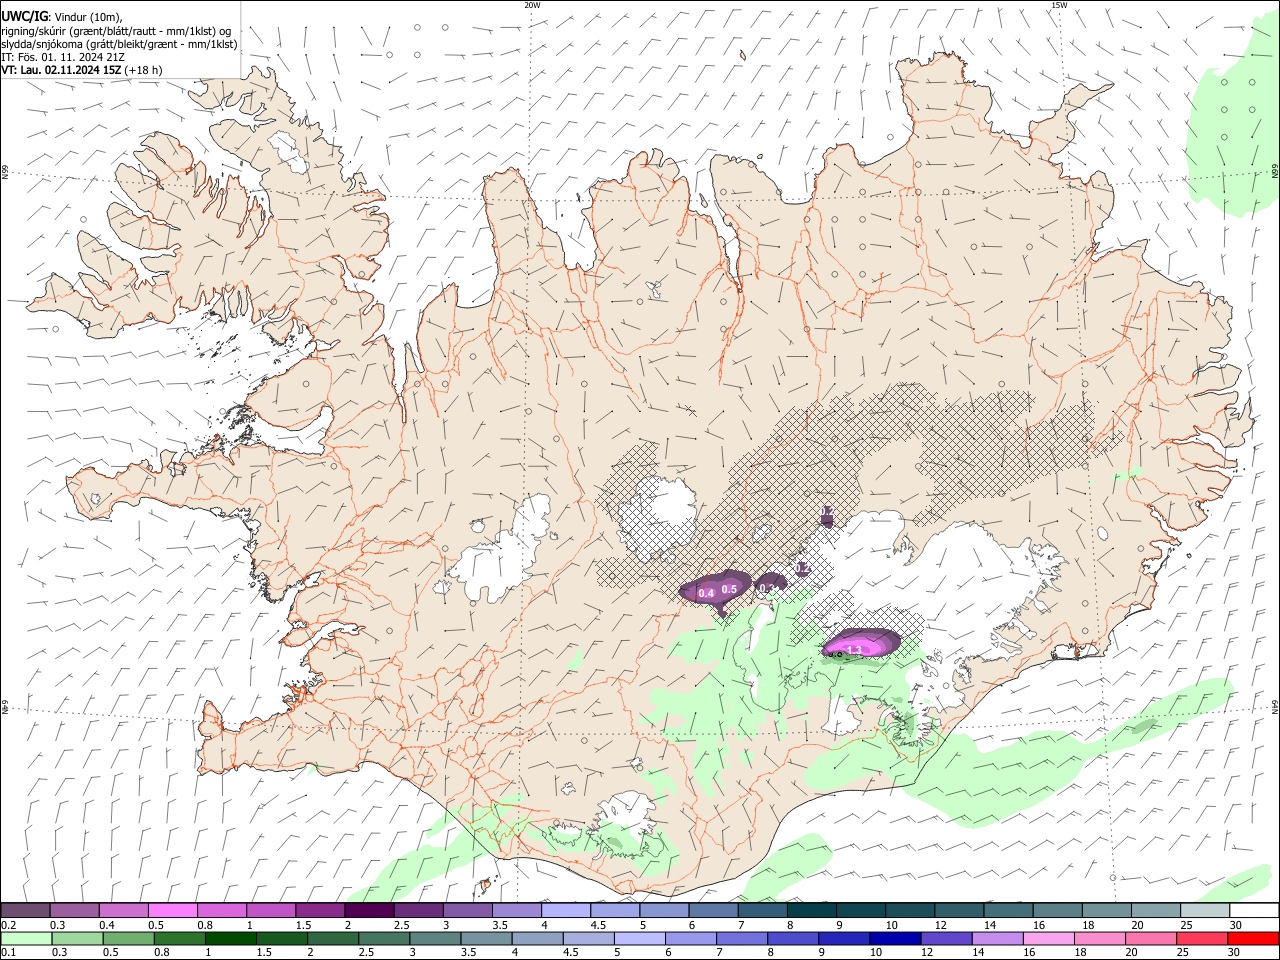
Task: Select the light pink swatch labeled 16 in the lower legend
Action: point(1047,939)
